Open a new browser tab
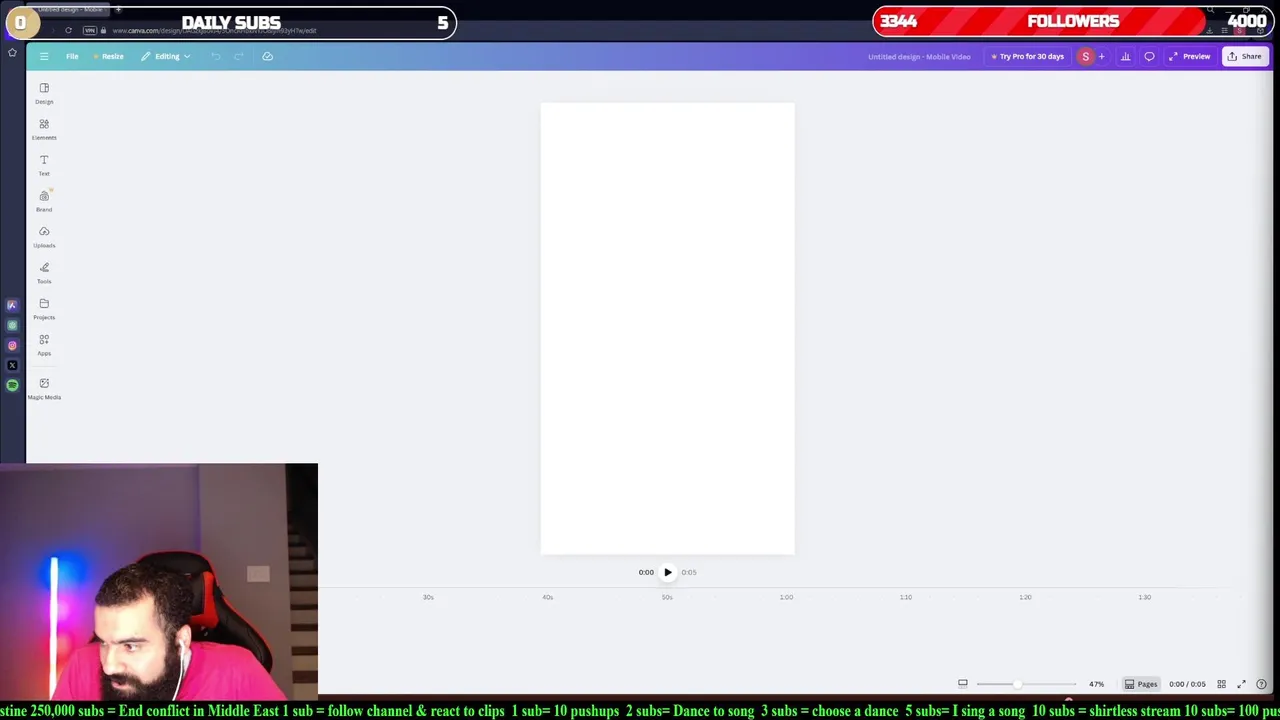 pyautogui.click(x=118, y=9)
